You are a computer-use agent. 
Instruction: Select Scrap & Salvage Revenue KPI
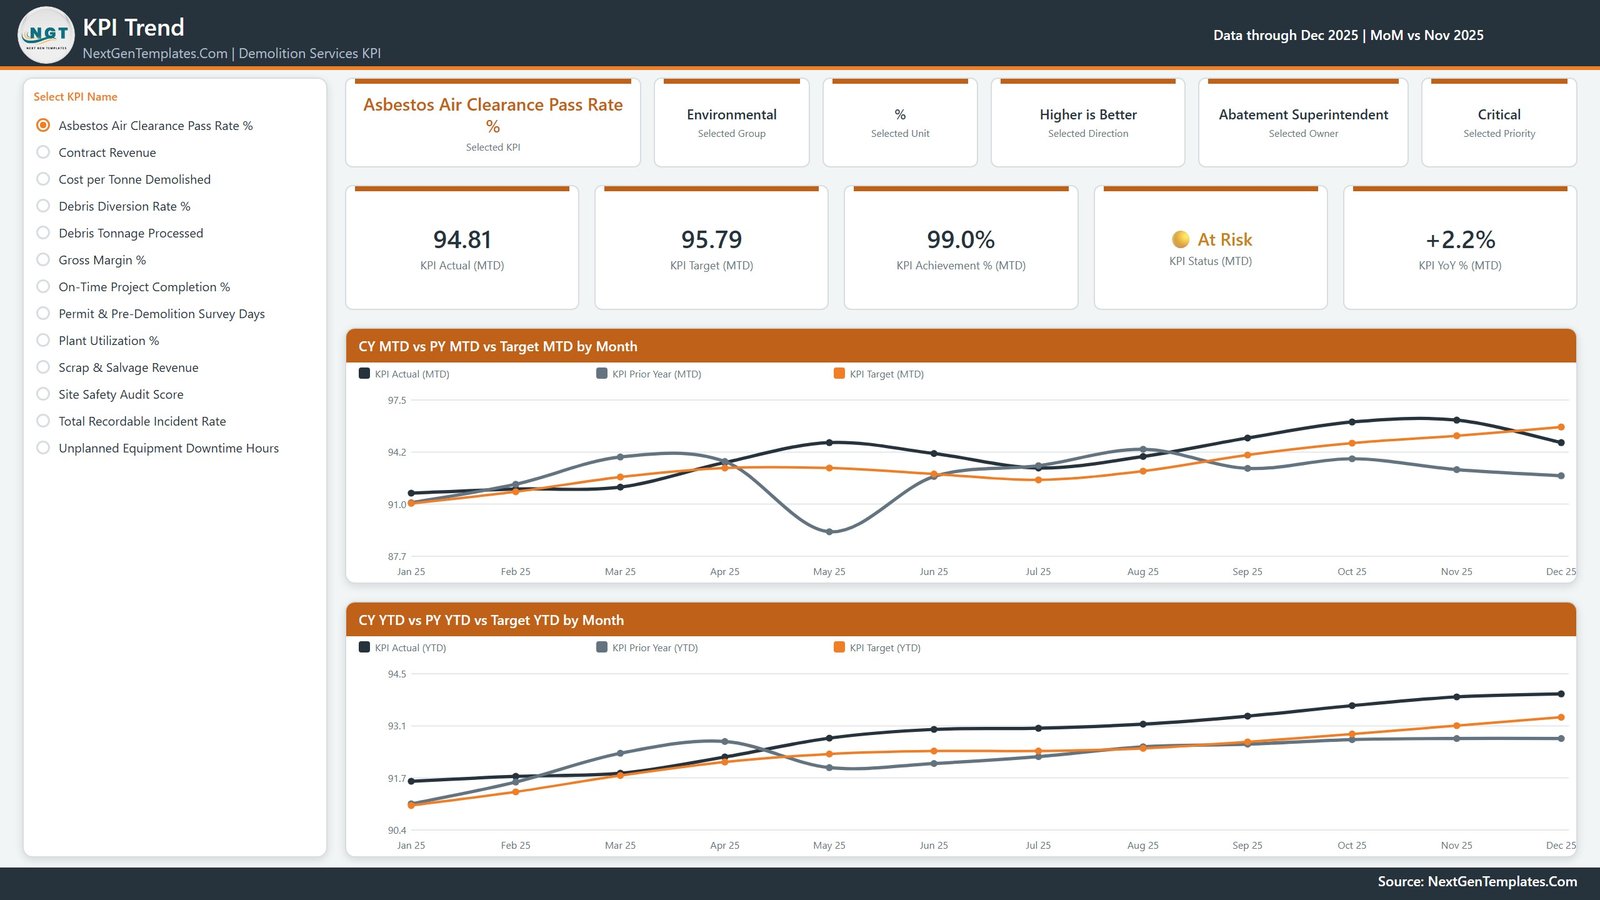(43, 367)
